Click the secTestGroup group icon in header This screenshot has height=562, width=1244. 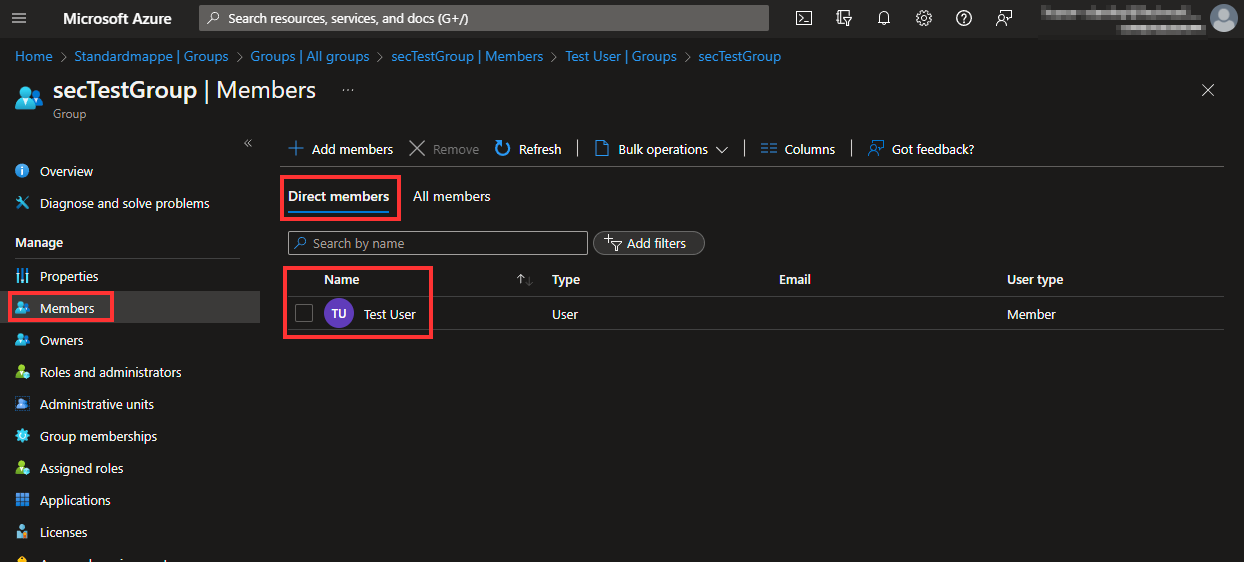click(29, 97)
